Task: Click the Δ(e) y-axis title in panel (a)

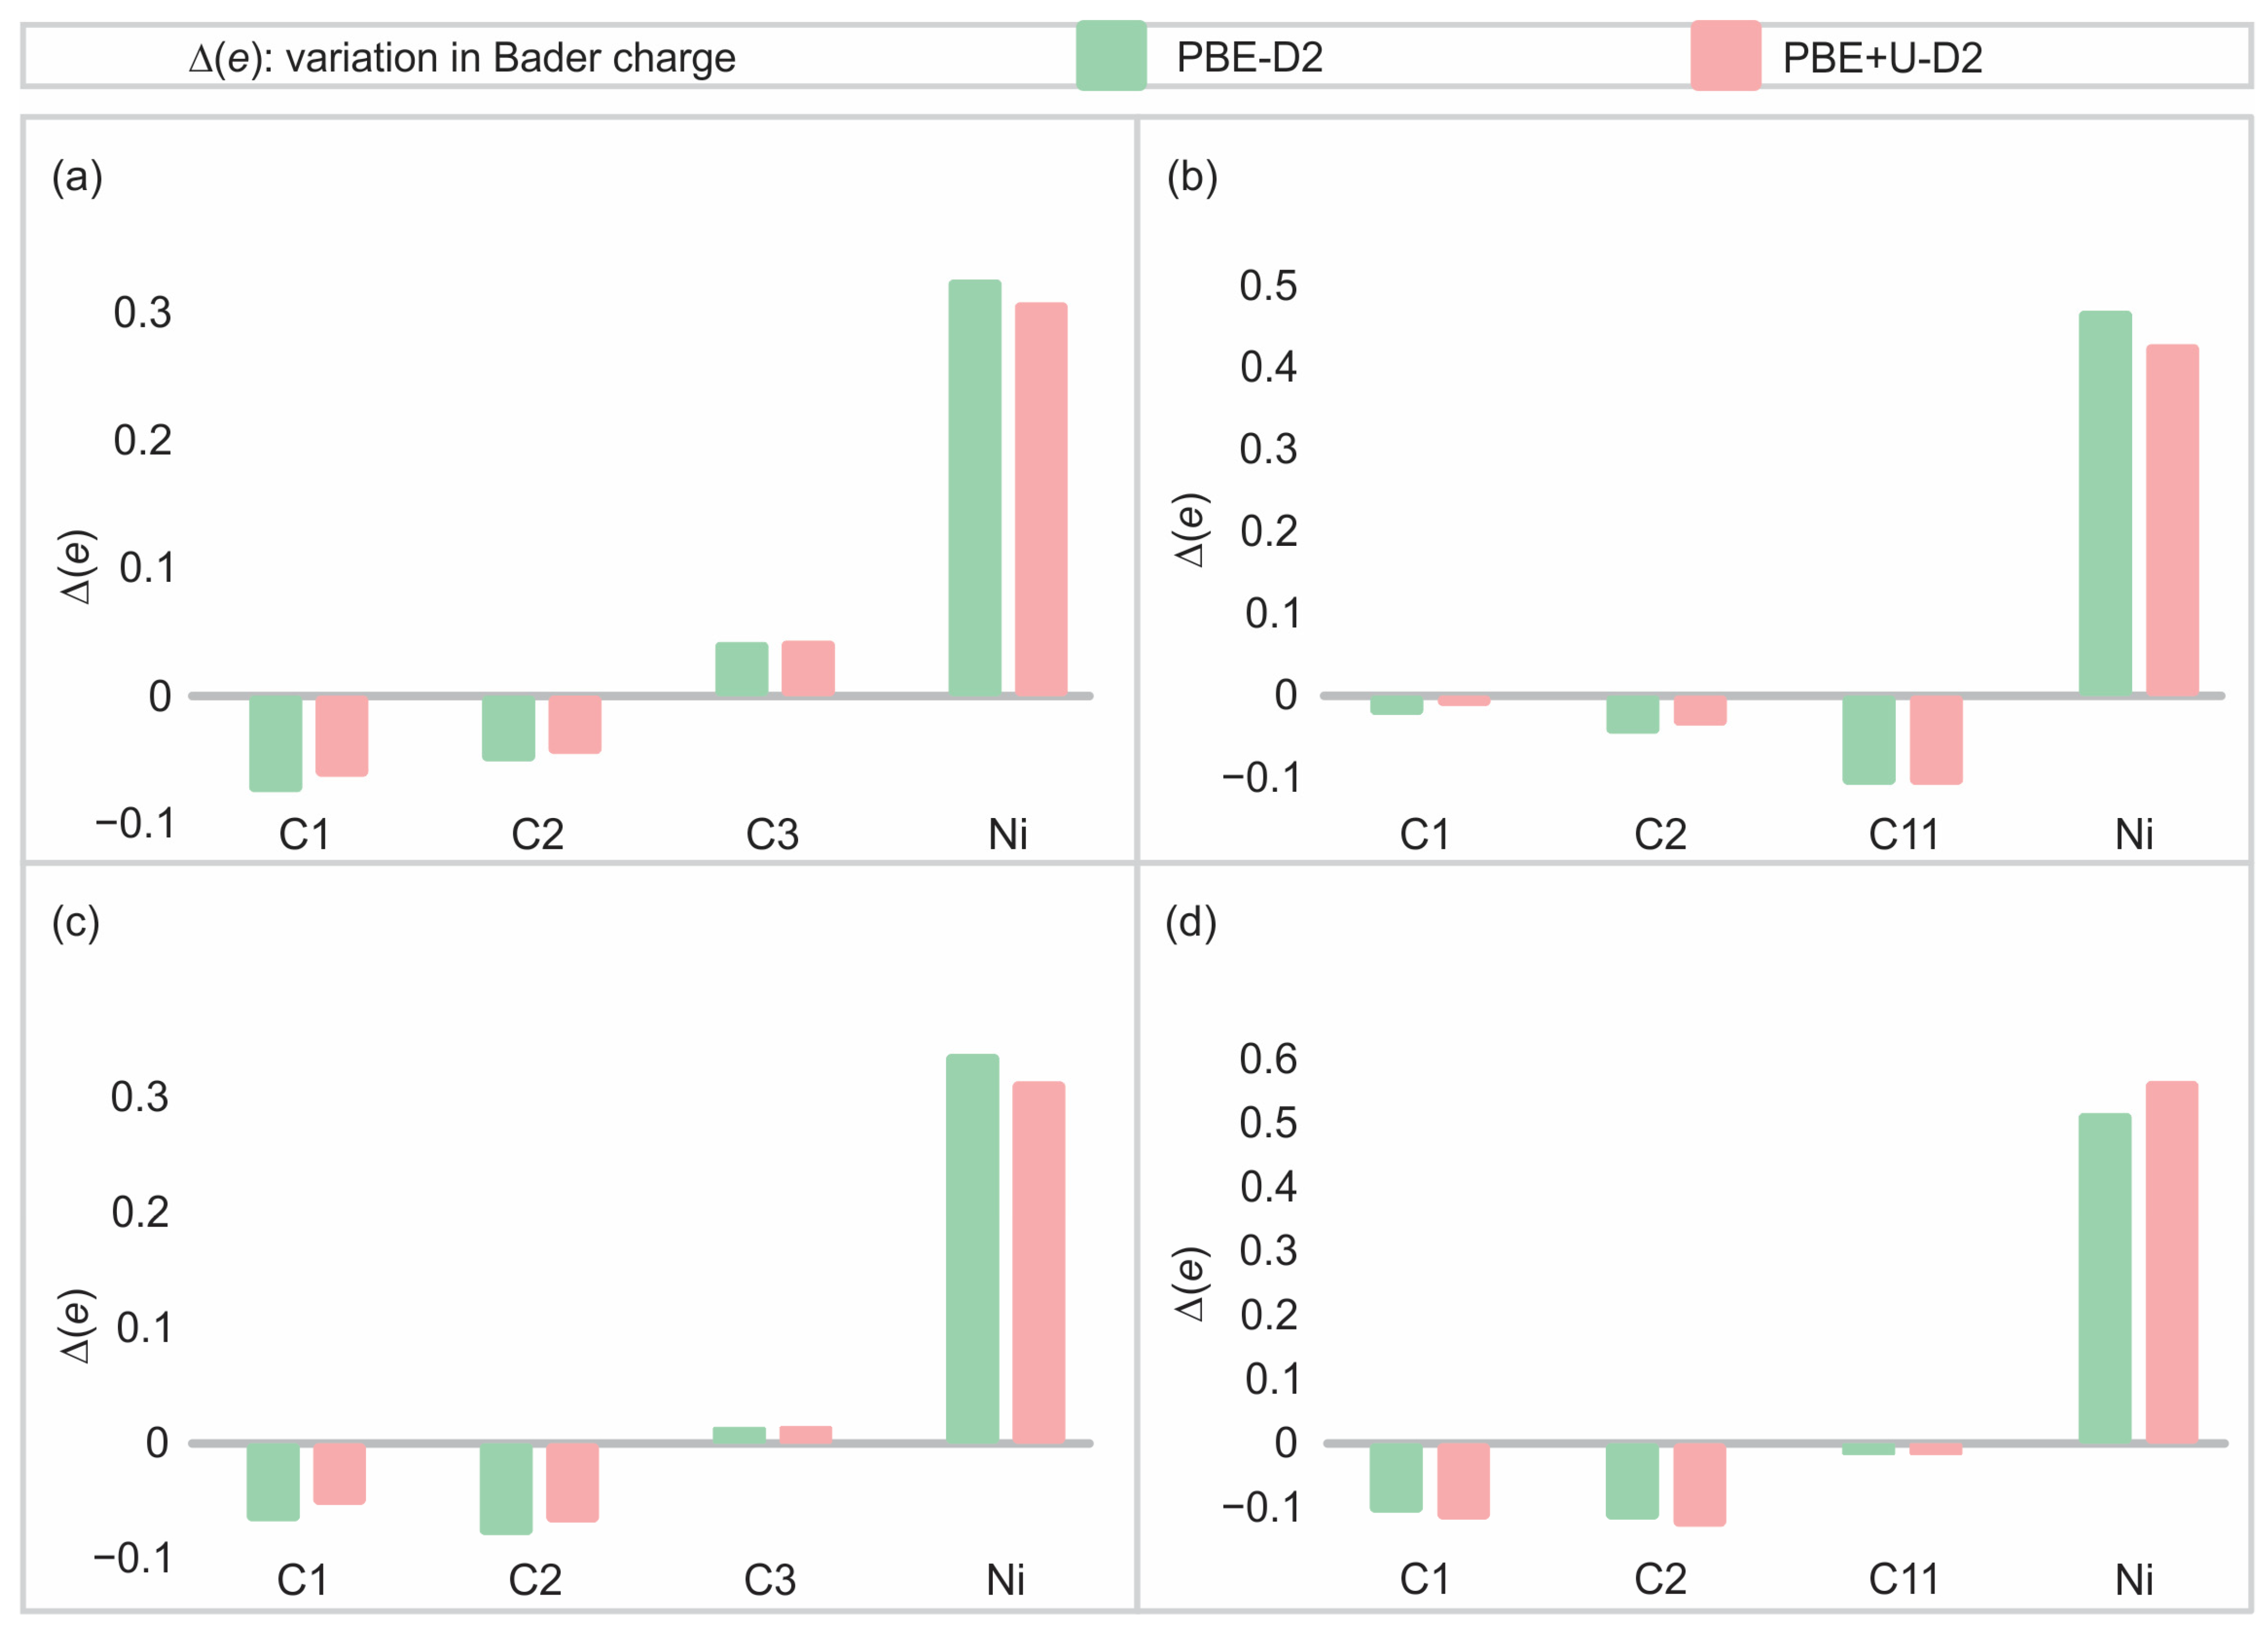Action: click(x=77, y=567)
